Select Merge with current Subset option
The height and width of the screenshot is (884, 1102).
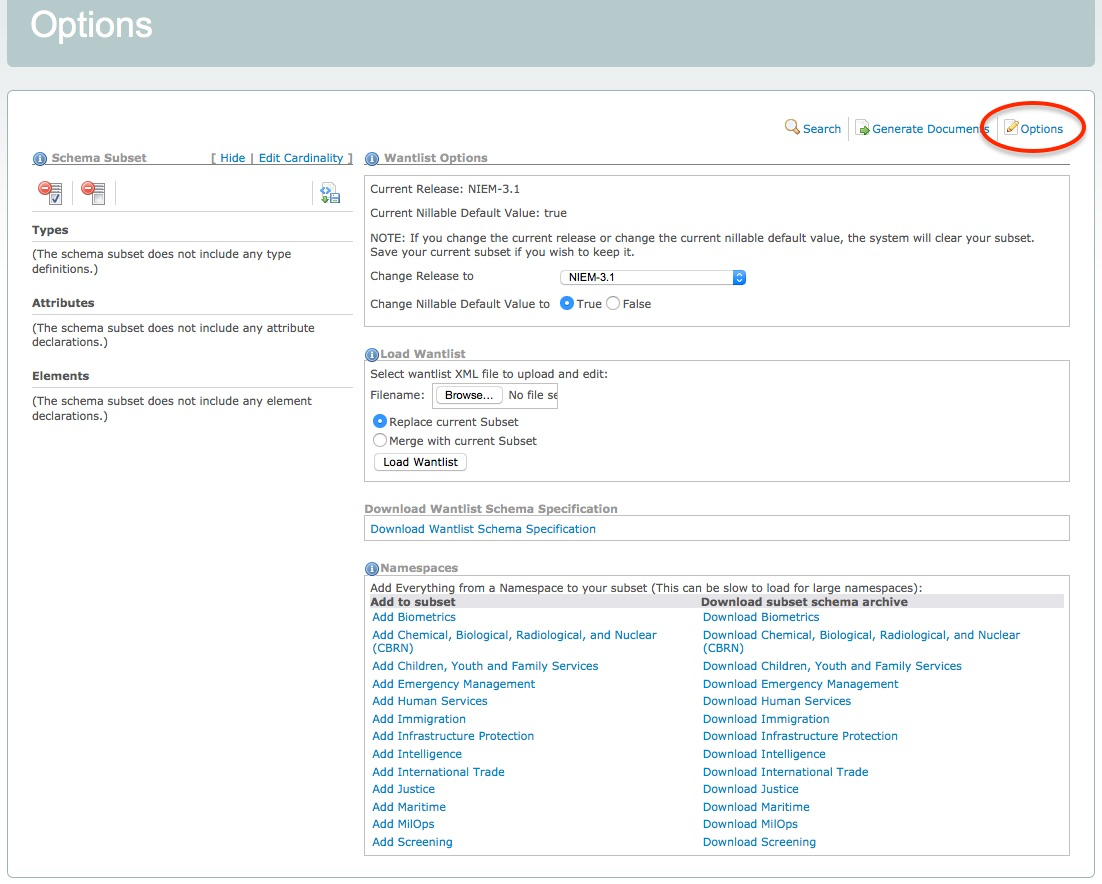tap(380, 441)
